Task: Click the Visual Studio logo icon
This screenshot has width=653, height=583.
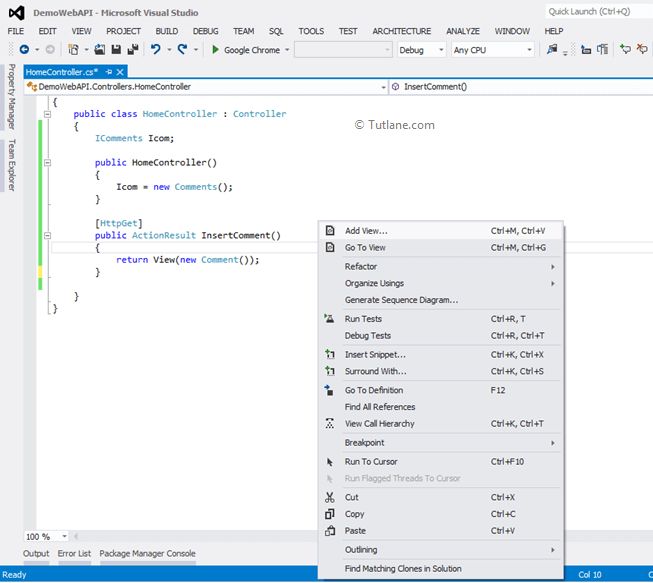Action: point(17,13)
